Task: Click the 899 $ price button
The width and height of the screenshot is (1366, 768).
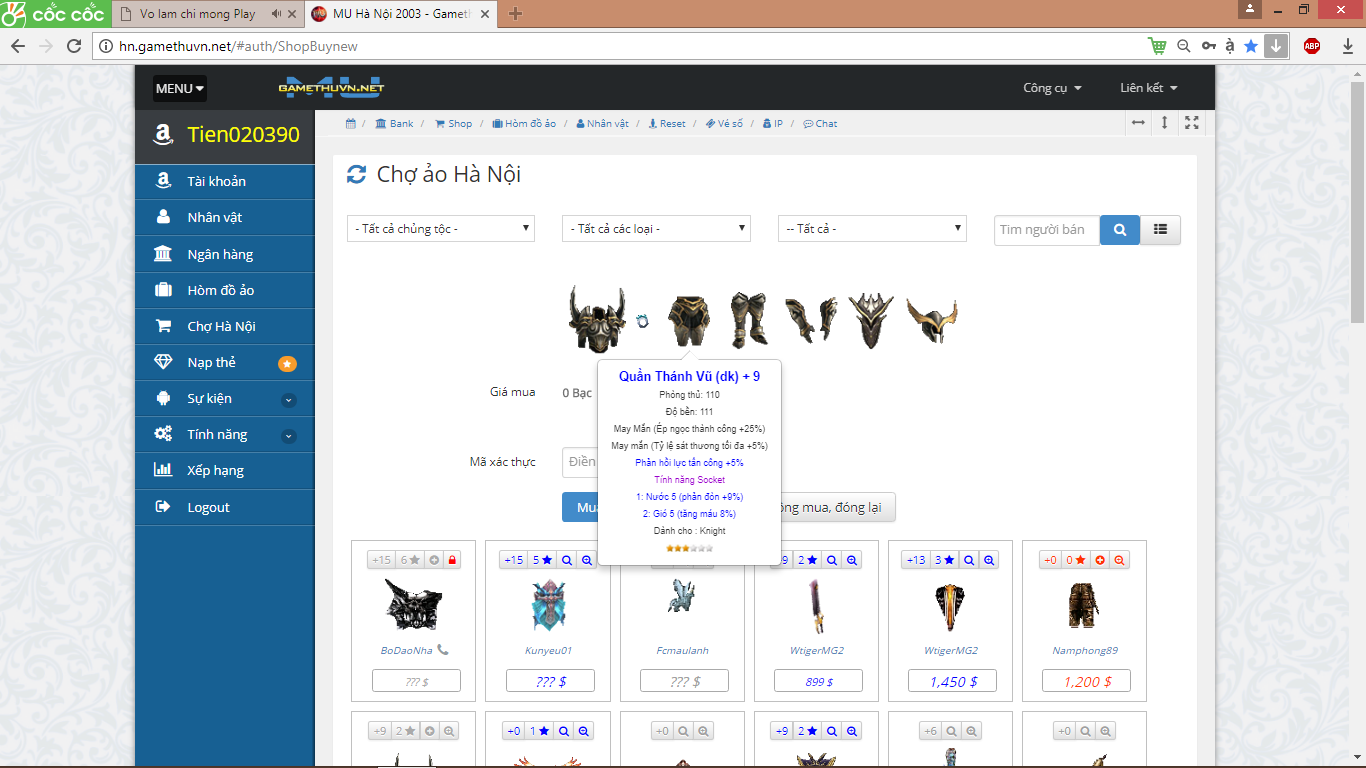Action: click(818, 681)
